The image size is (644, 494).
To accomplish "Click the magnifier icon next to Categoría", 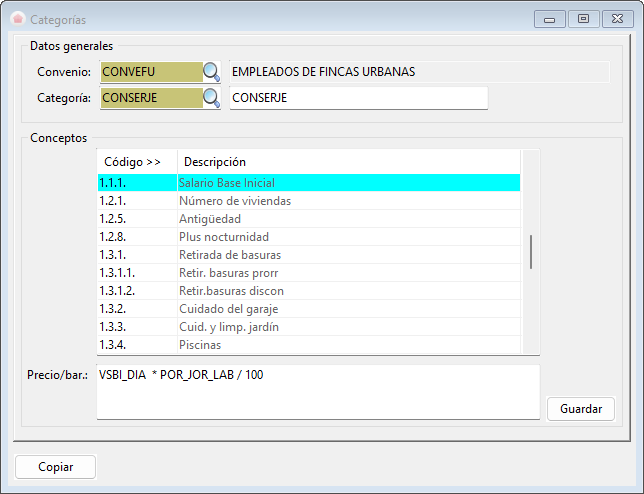I will (x=211, y=98).
